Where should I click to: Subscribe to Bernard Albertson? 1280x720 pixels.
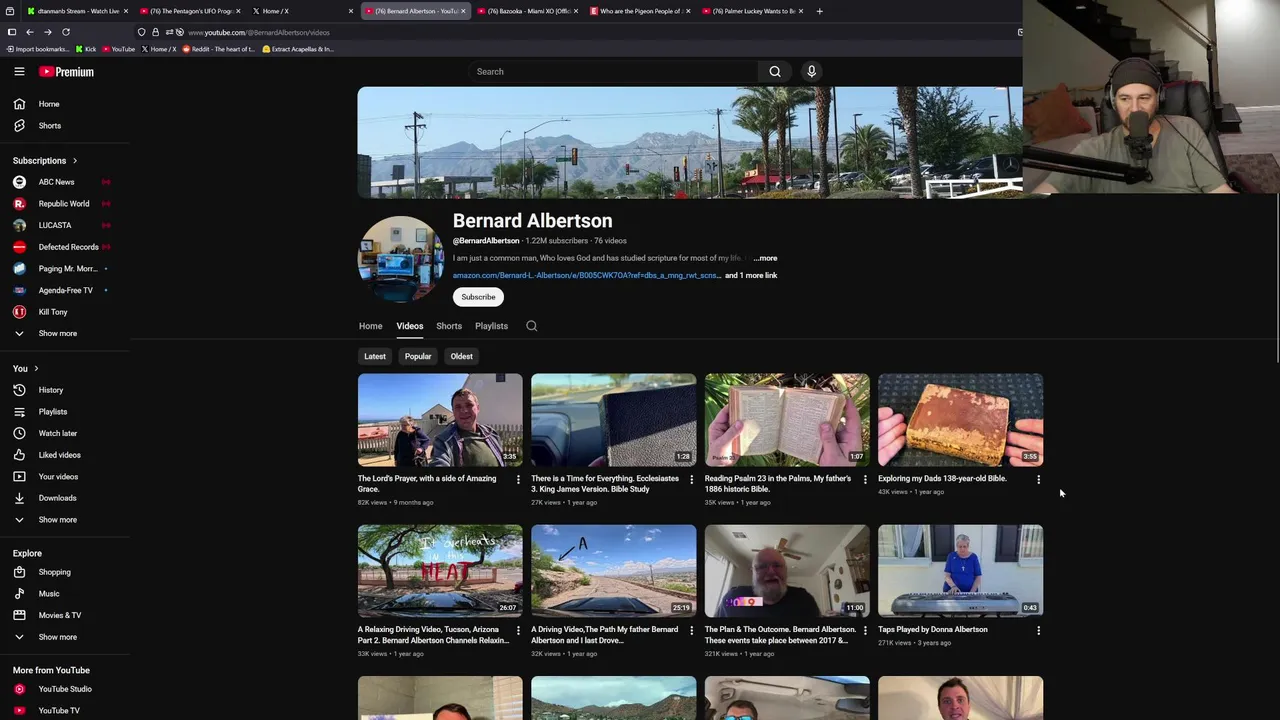478,297
